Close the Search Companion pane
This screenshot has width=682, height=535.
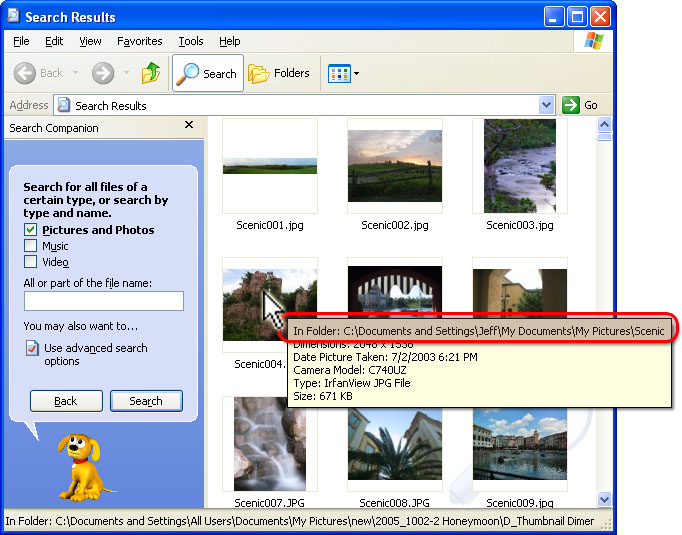(x=189, y=126)
